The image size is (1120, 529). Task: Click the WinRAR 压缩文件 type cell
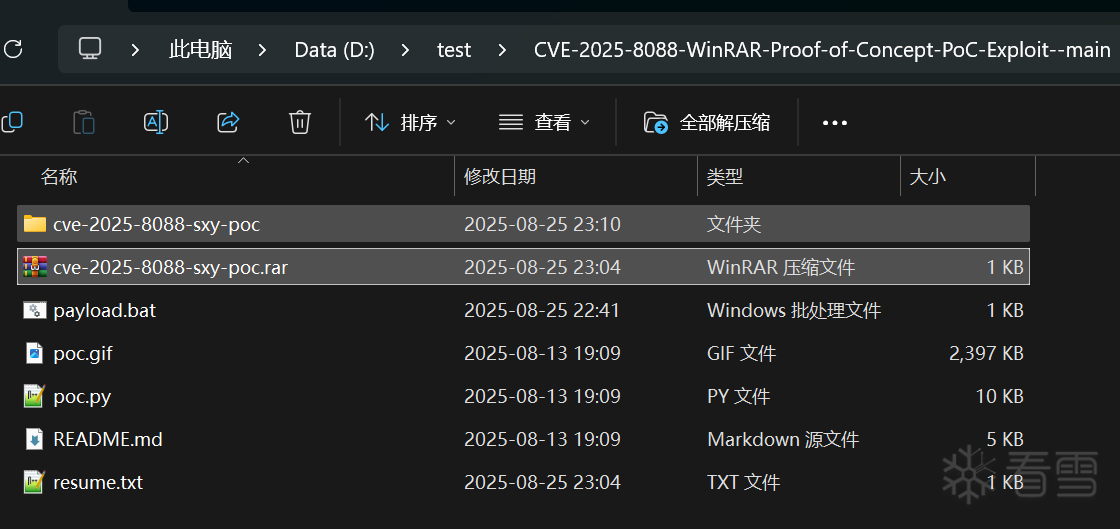781,268
